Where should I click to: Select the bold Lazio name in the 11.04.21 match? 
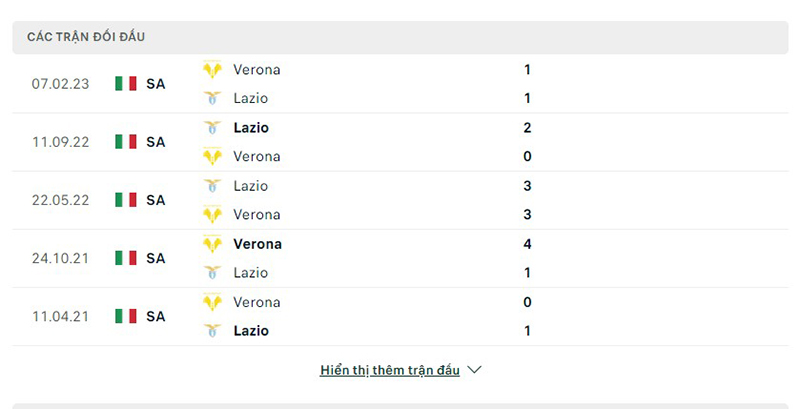click(x=251, y=331)
